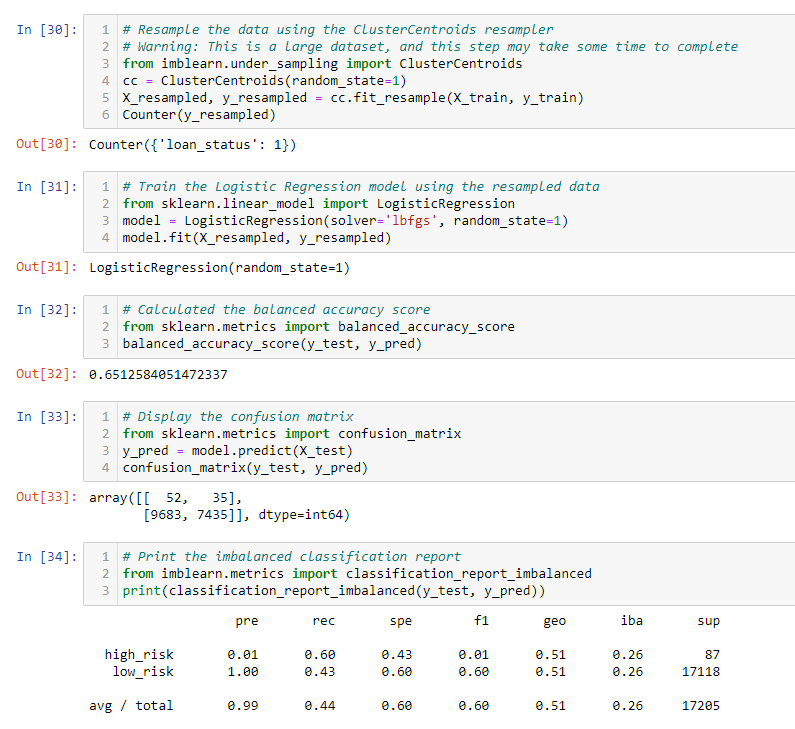795x729 pixels.
Task: Click the In [32]: prompt label
Action: click(47, 310)
